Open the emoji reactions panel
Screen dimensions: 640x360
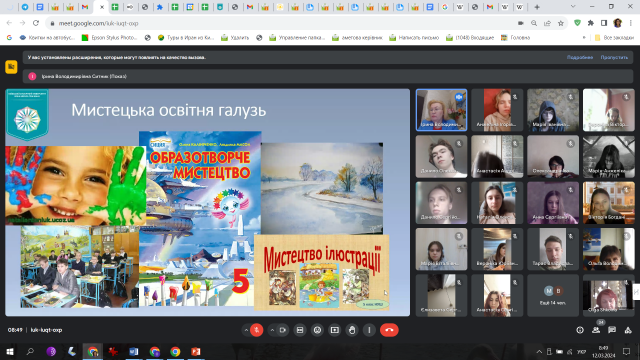317,330
